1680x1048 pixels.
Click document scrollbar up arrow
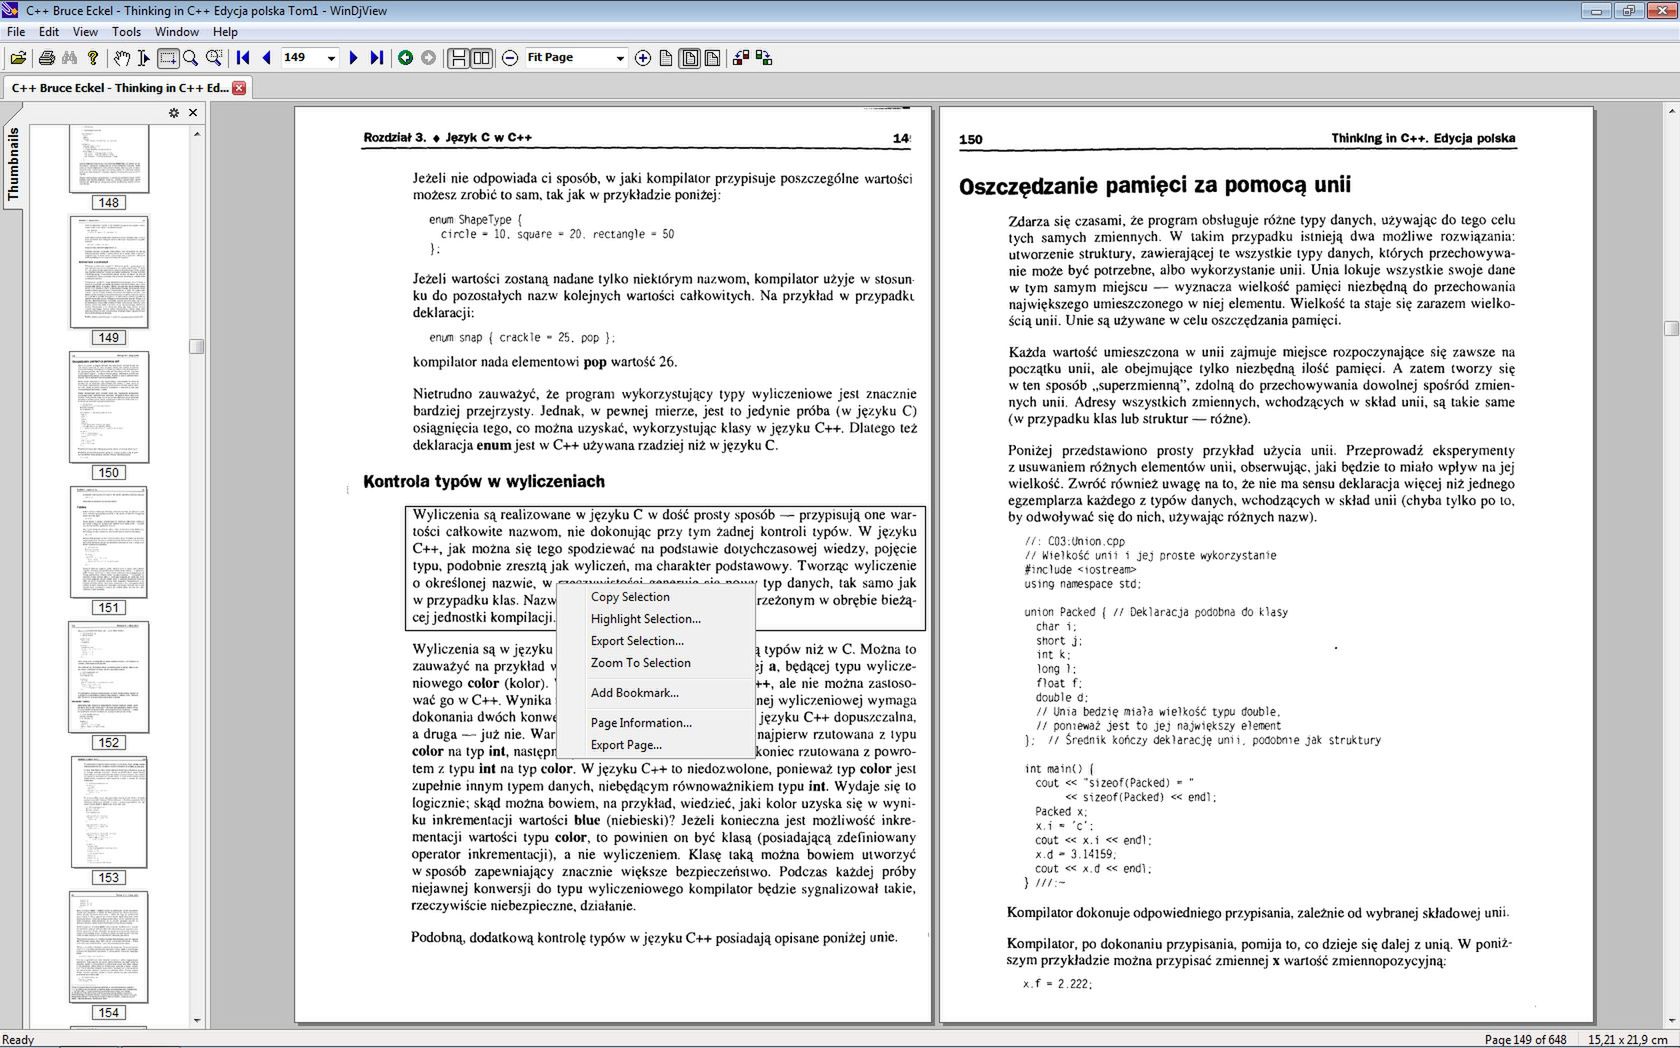1671,111
